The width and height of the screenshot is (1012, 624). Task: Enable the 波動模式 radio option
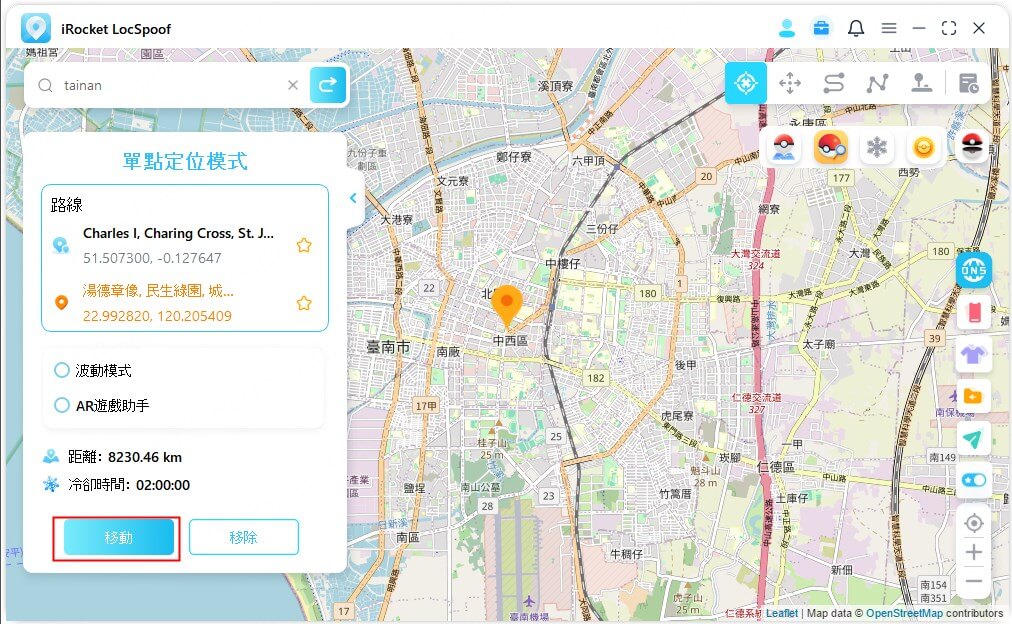(62, 370)
